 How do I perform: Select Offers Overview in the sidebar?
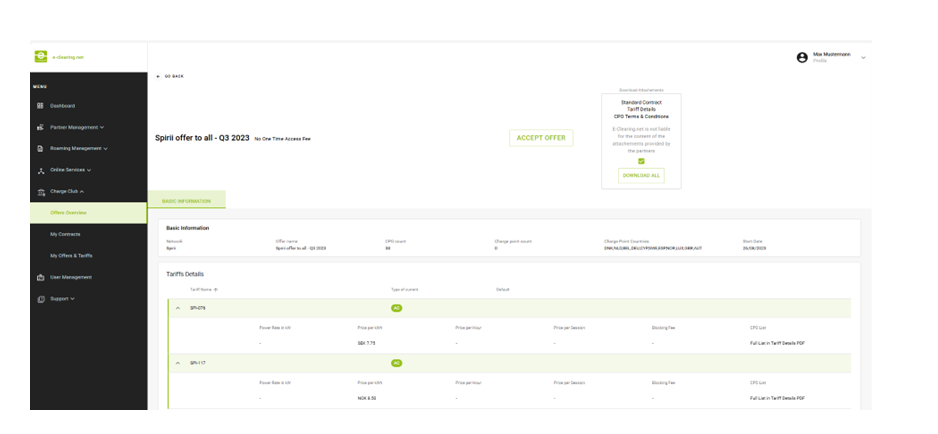click(89, 213)
